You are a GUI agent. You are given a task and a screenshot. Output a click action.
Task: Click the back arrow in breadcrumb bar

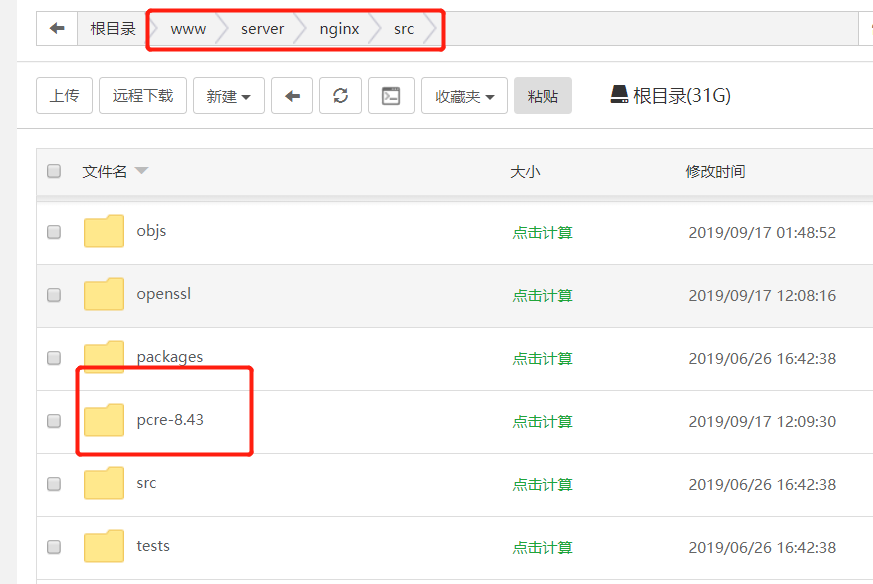[x=57, y=29]
